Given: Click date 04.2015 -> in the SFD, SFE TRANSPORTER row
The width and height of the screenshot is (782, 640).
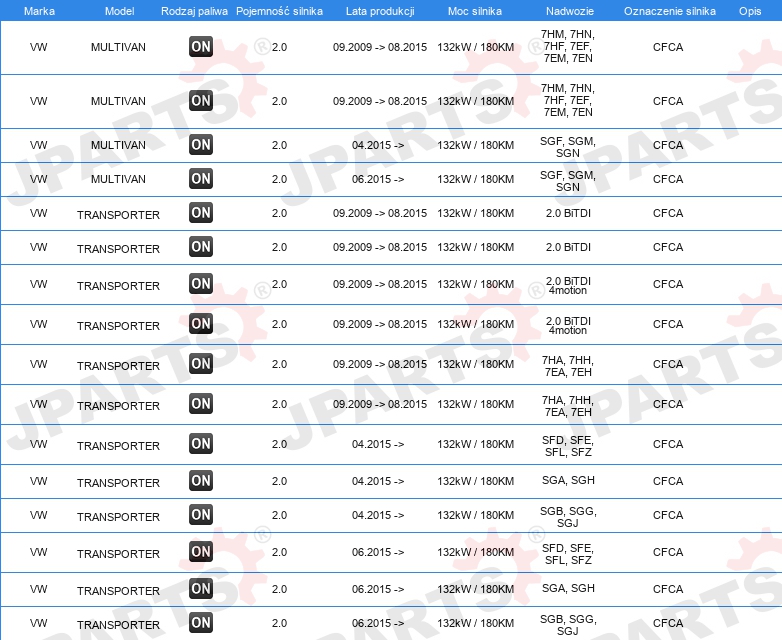Looking at the screenshot, I should coord(378,444).
